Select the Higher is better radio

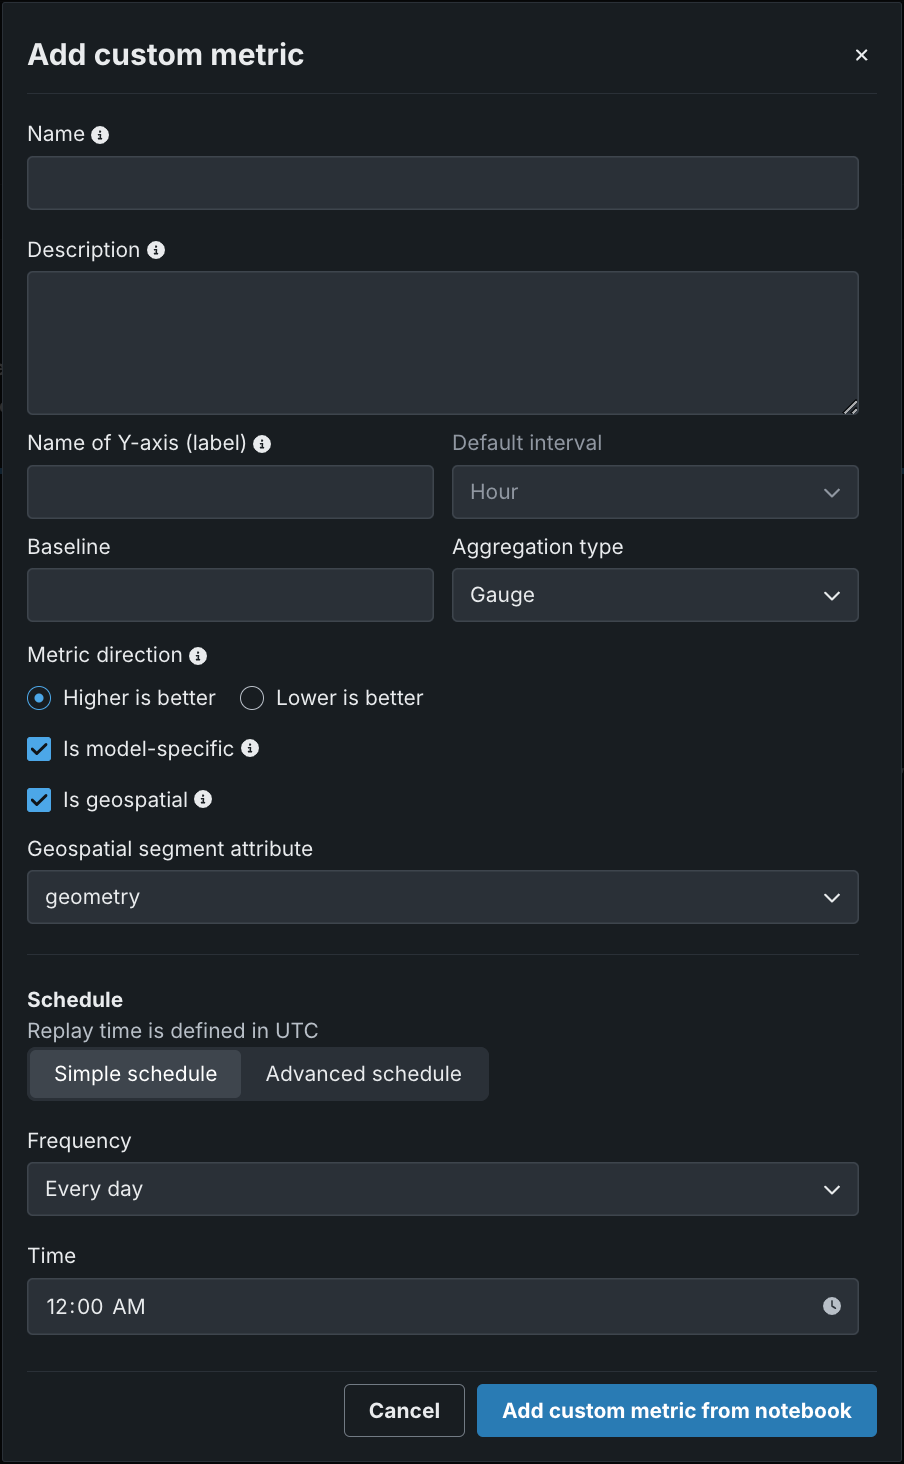pos(39,698)
